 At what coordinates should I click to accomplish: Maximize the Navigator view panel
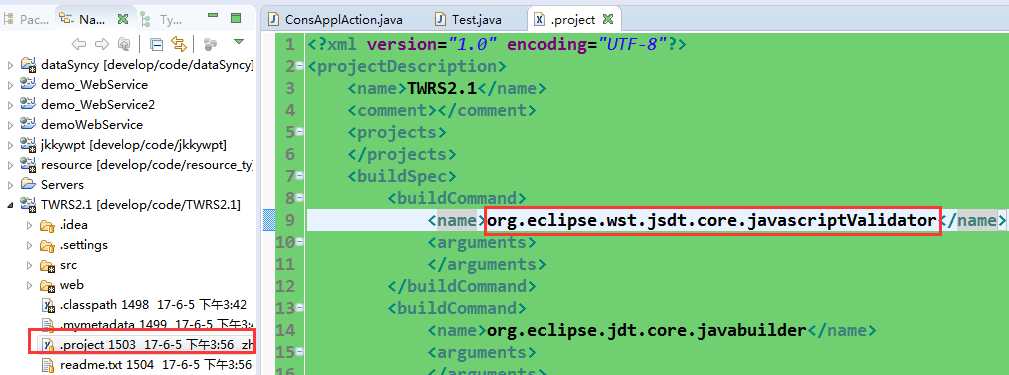[x=236, y=18]
